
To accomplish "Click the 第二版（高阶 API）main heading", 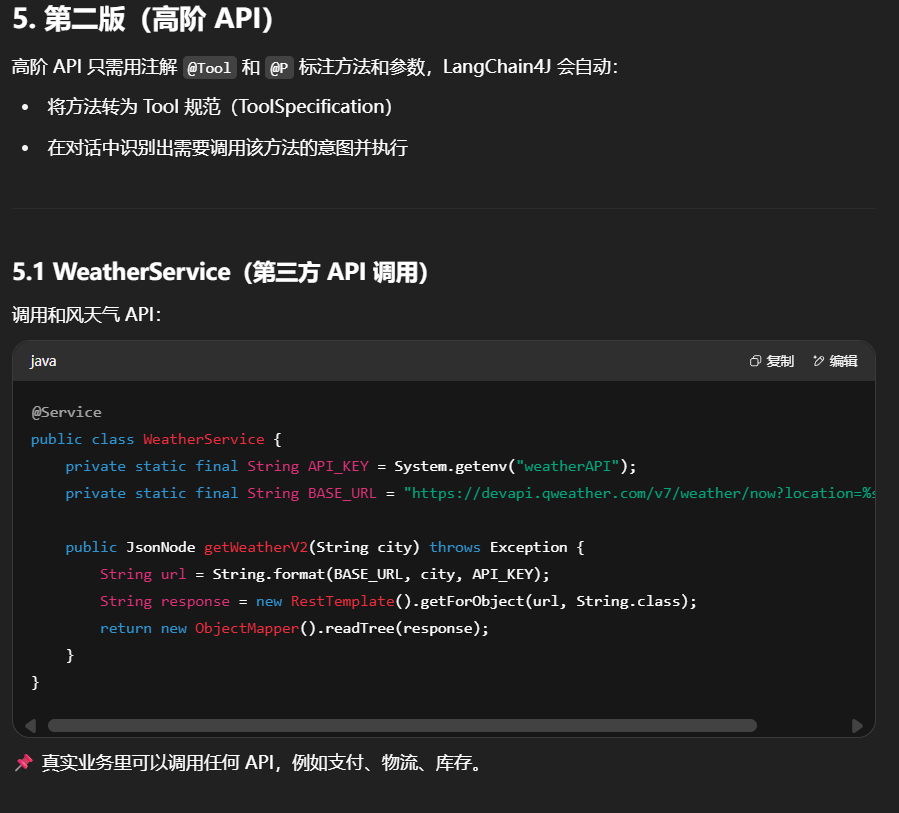I will 143,19.
